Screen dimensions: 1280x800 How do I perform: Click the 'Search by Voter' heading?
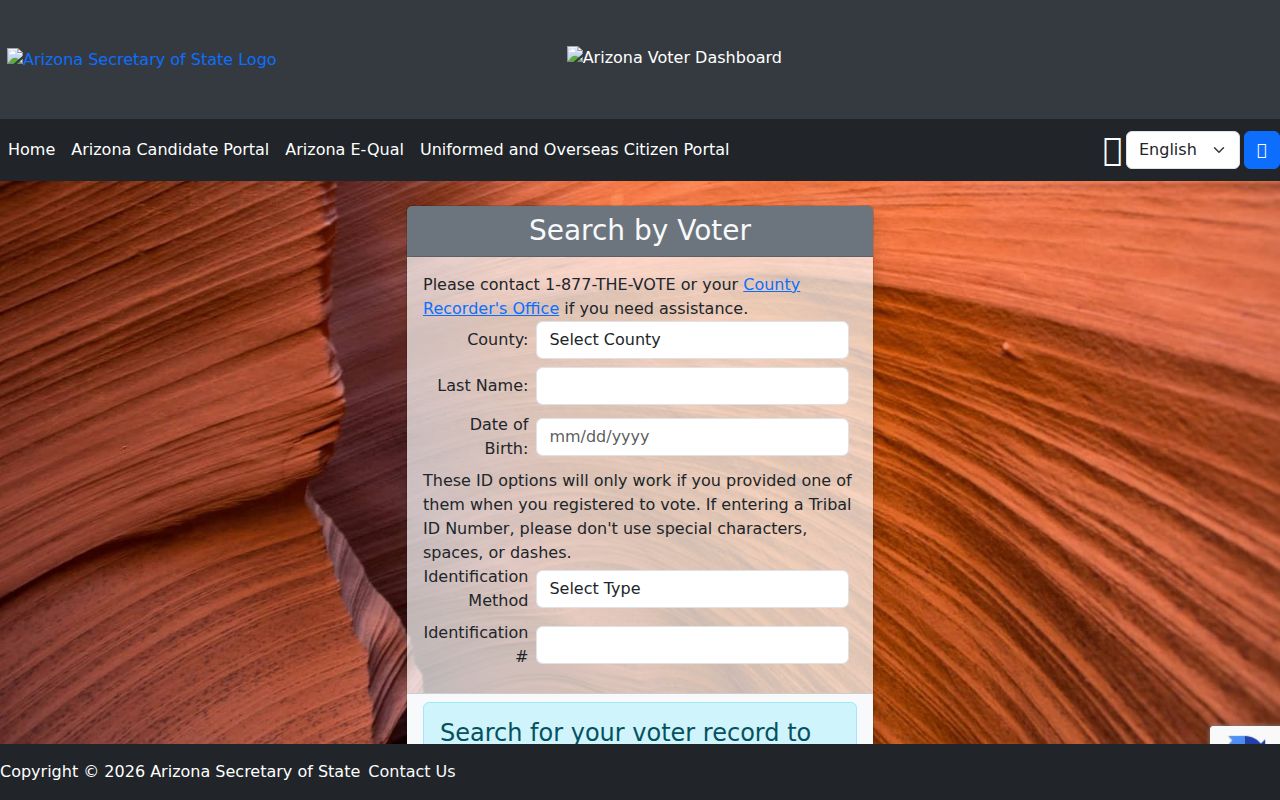click(x=640, y=230)
